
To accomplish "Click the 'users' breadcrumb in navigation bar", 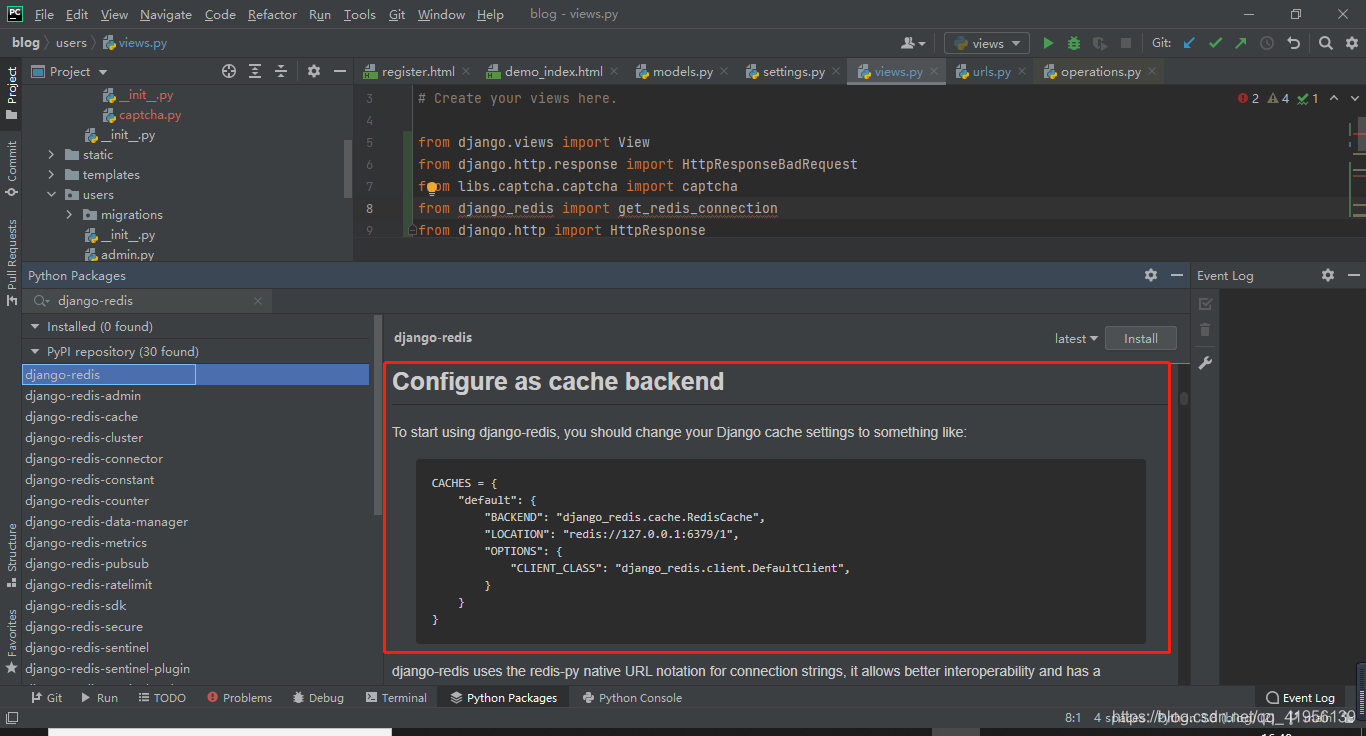I will [x=71, y=43].
